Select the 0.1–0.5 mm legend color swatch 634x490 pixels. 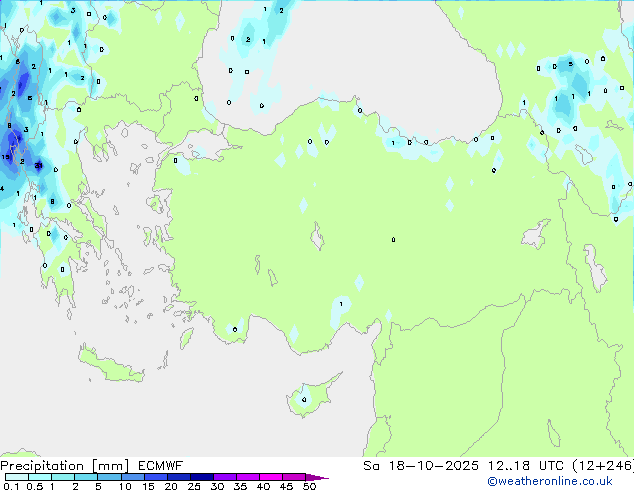[17, 477]
